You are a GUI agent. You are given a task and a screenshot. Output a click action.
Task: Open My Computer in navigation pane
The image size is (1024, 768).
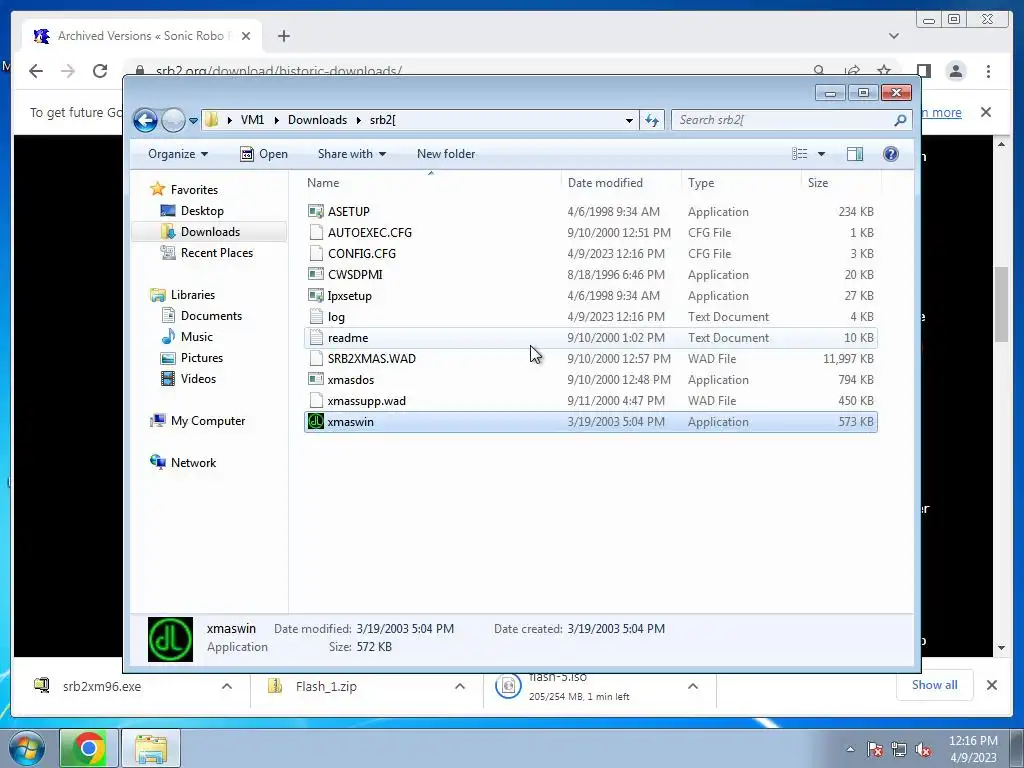208,421
